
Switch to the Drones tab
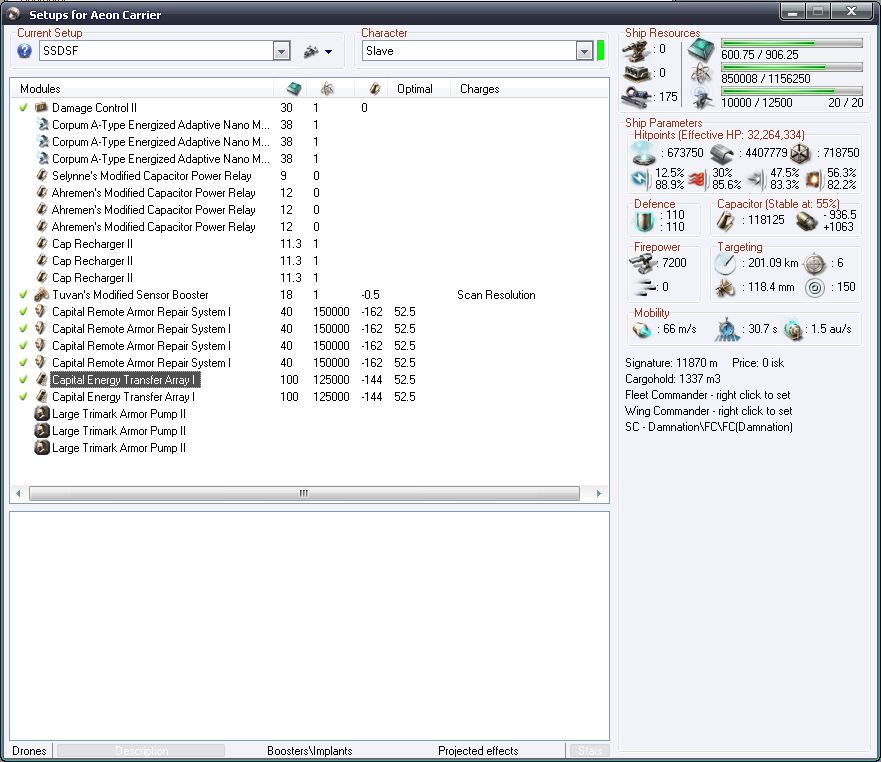coord(29,751)
